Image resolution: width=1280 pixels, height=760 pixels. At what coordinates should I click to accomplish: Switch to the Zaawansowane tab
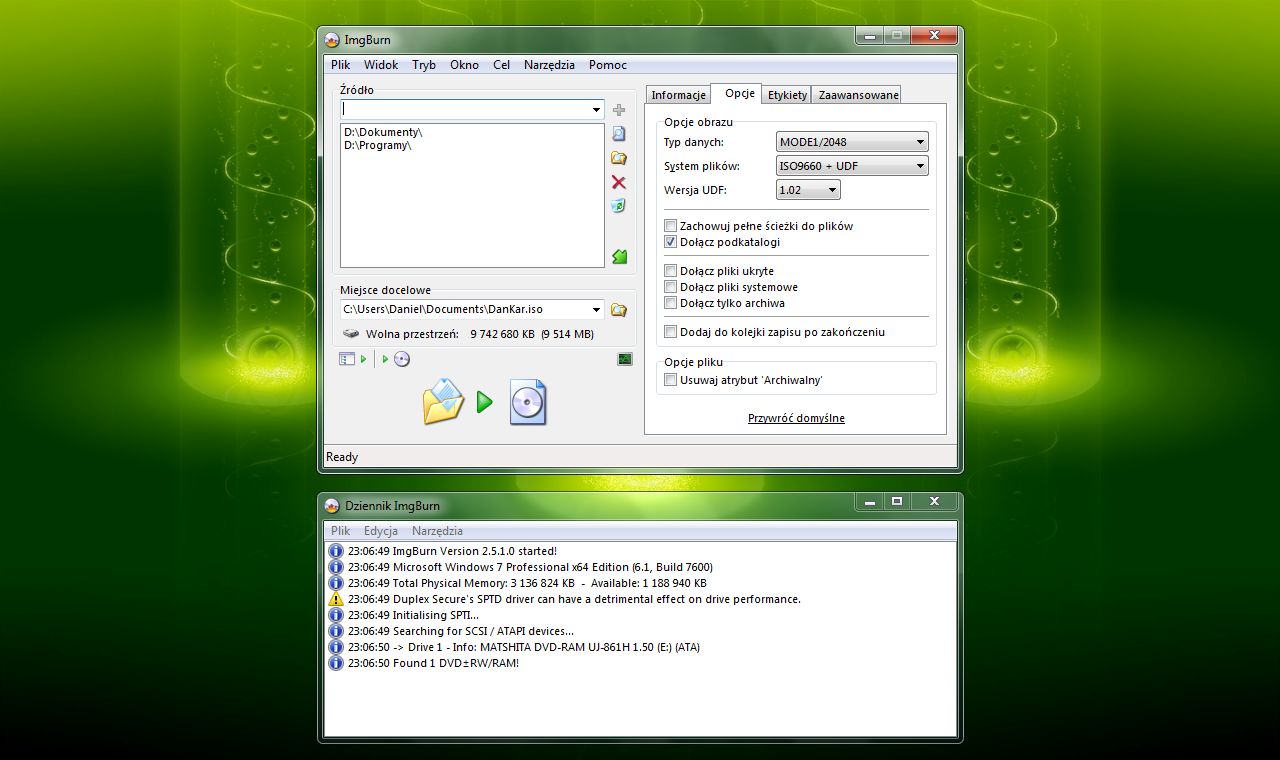pyautogui.click(x=857, y=95)
